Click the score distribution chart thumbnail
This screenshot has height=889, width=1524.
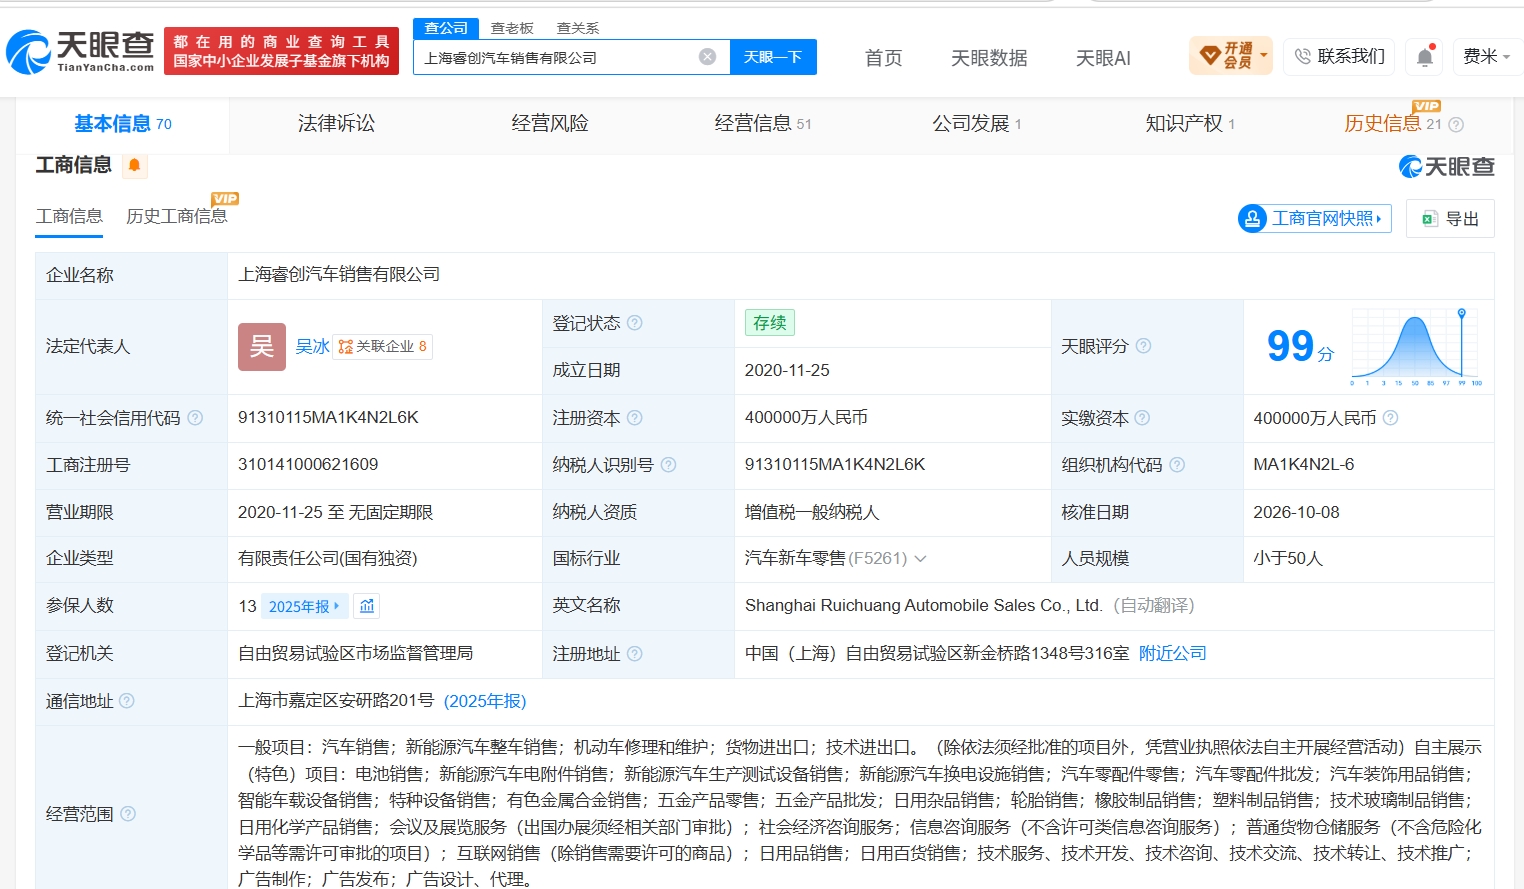[x=1417, y=347]
